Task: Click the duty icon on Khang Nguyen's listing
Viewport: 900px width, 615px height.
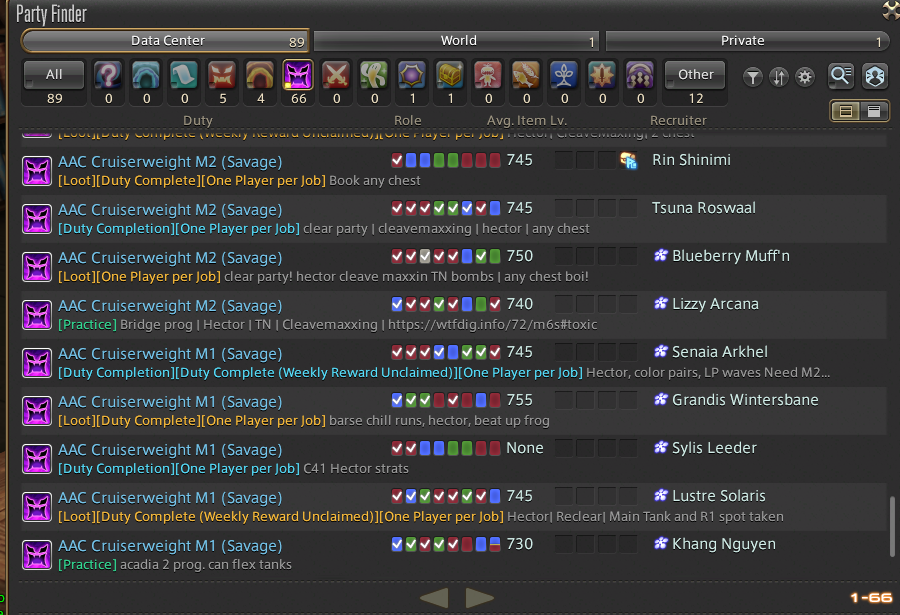Action: [x=37, y=555]
